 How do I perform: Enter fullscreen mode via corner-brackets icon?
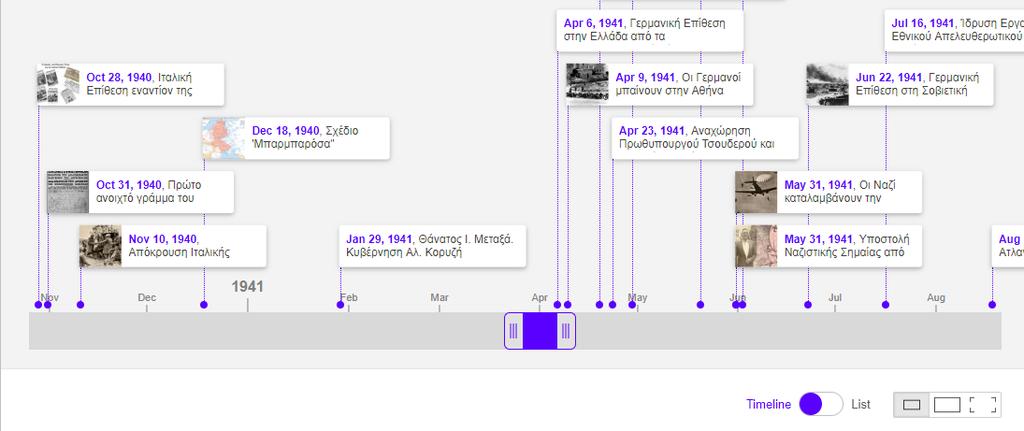click(984, 405)
